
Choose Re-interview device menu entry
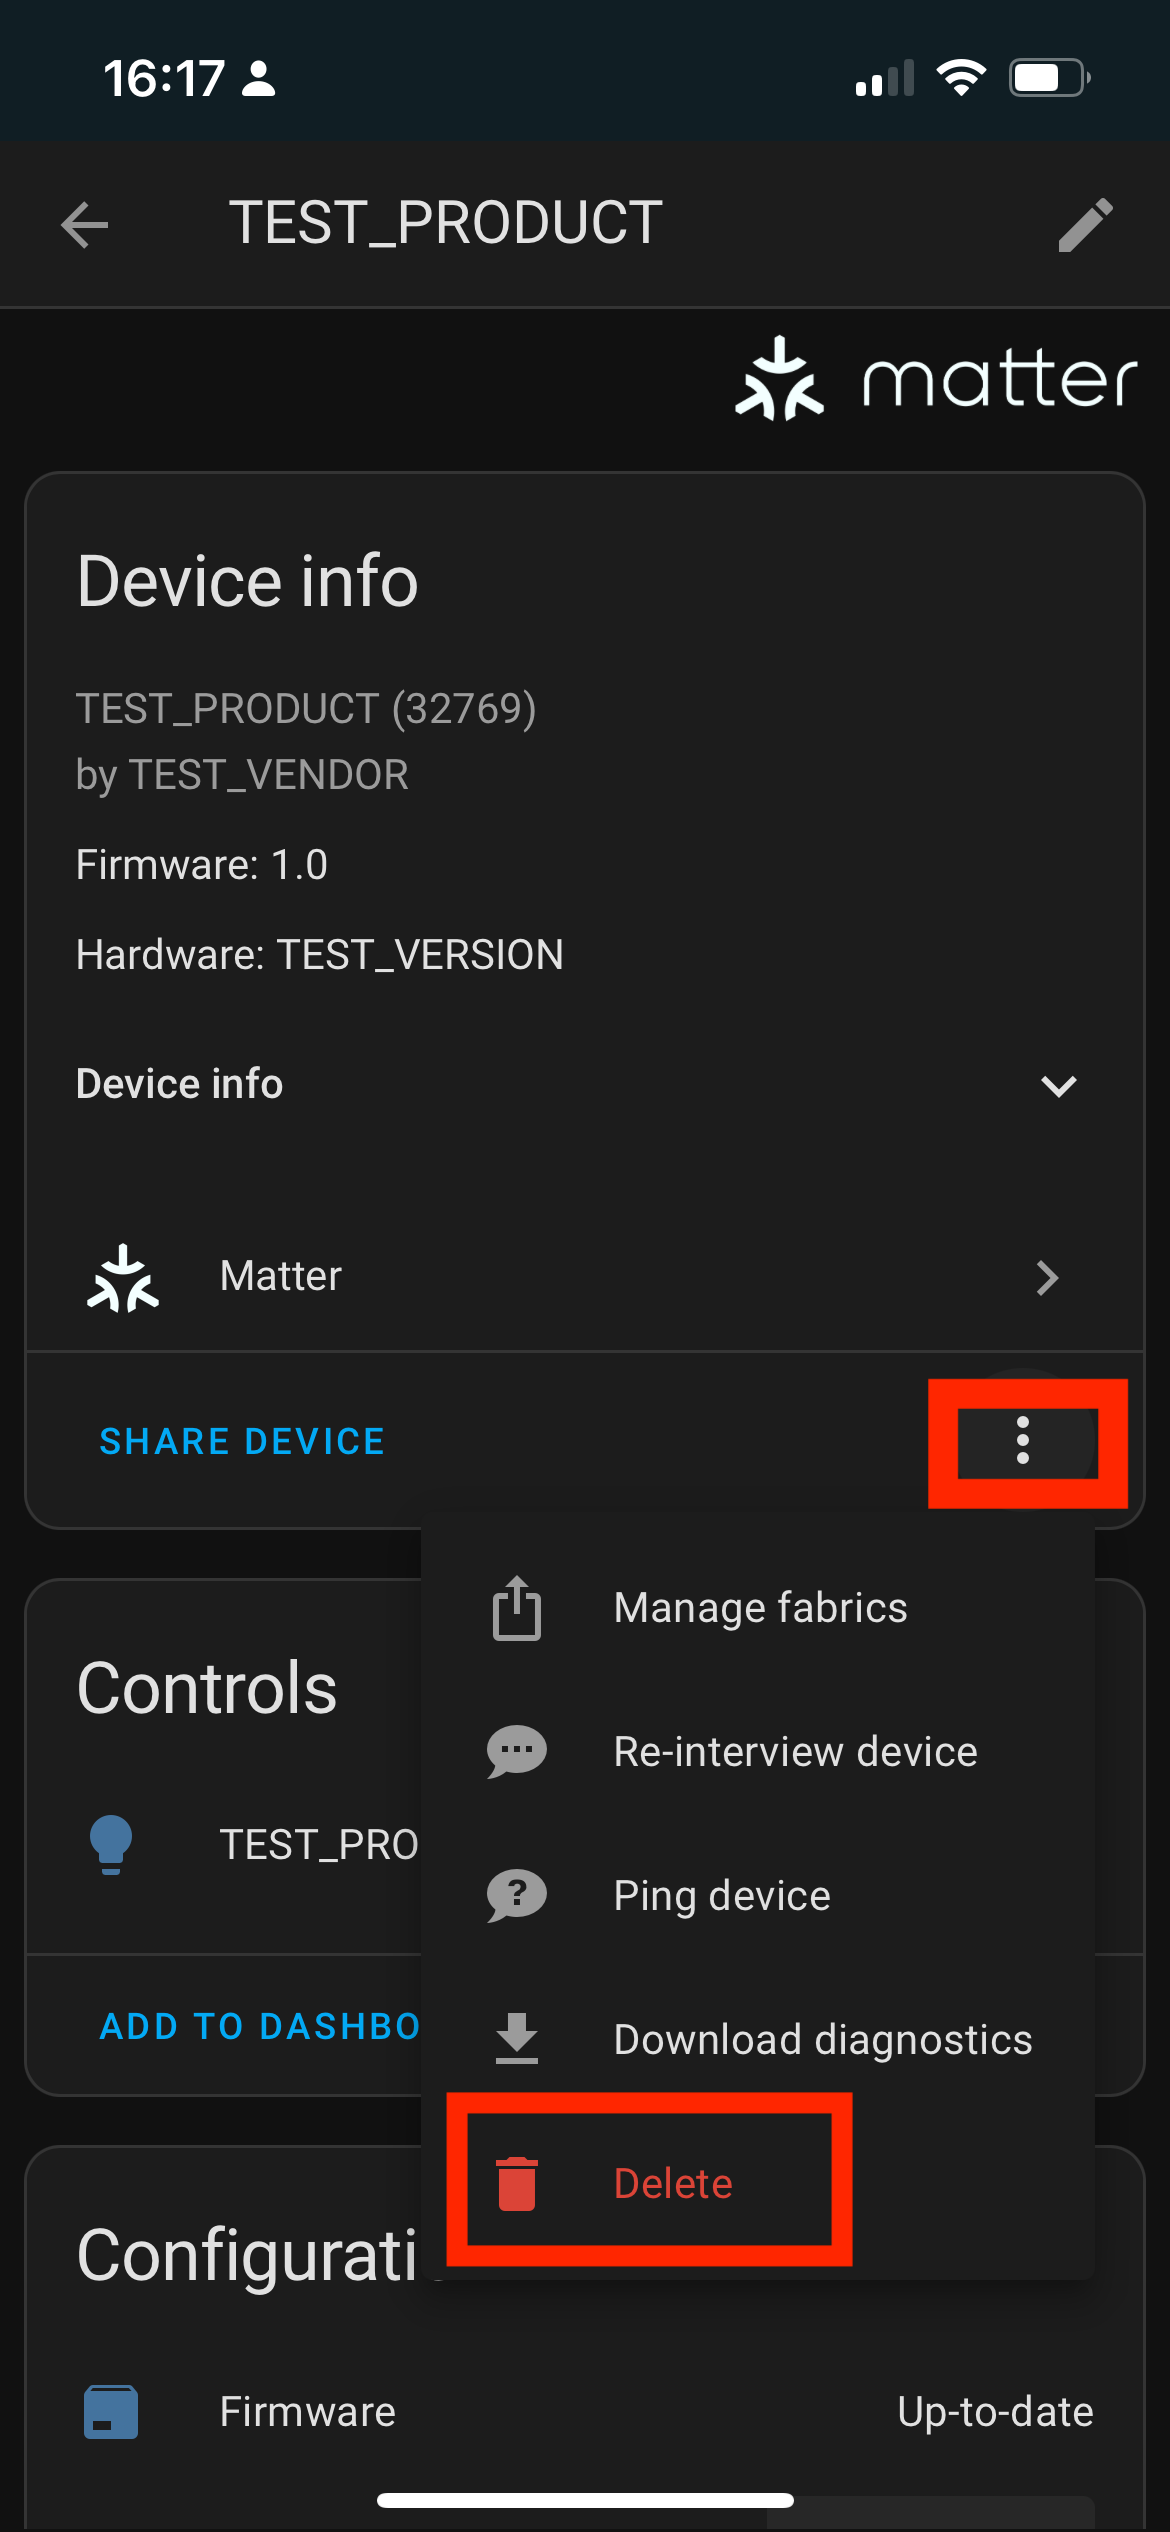pos(795,1752)
